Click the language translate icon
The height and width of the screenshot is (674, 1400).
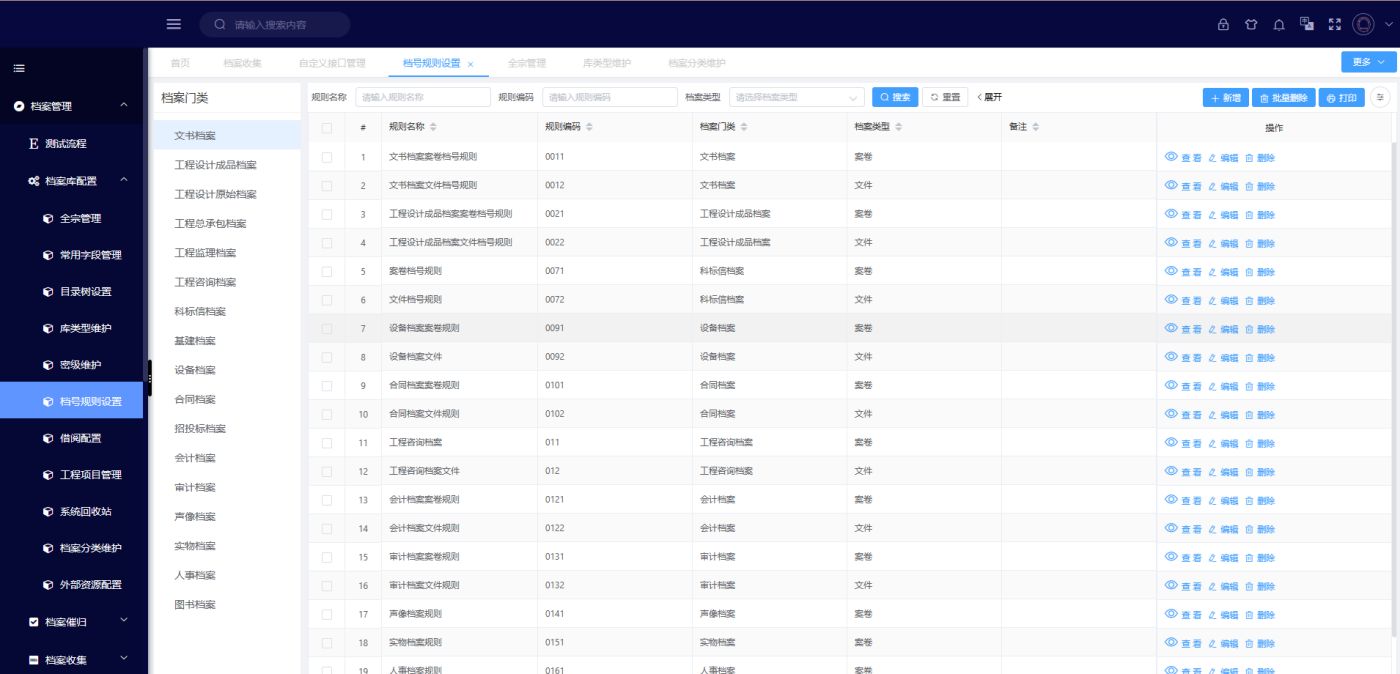pos(1306,23)
